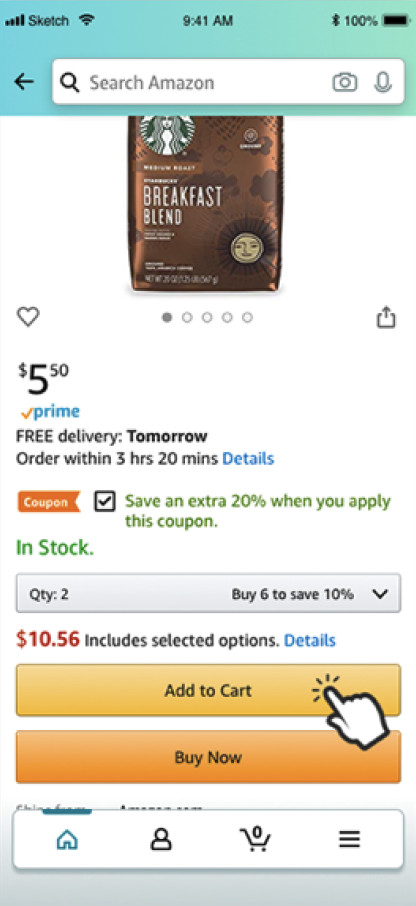Add to Cart button
Image resolution: width=416 pixels, height=906 pixels.
click(208, 690)
